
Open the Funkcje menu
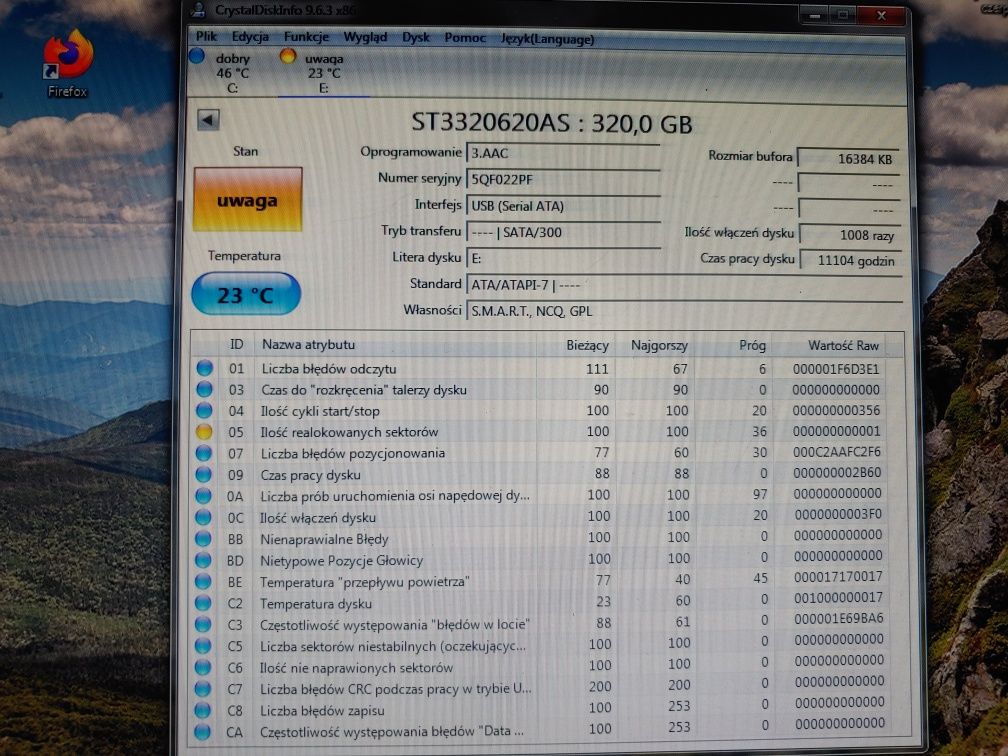(x=306, y=37)
